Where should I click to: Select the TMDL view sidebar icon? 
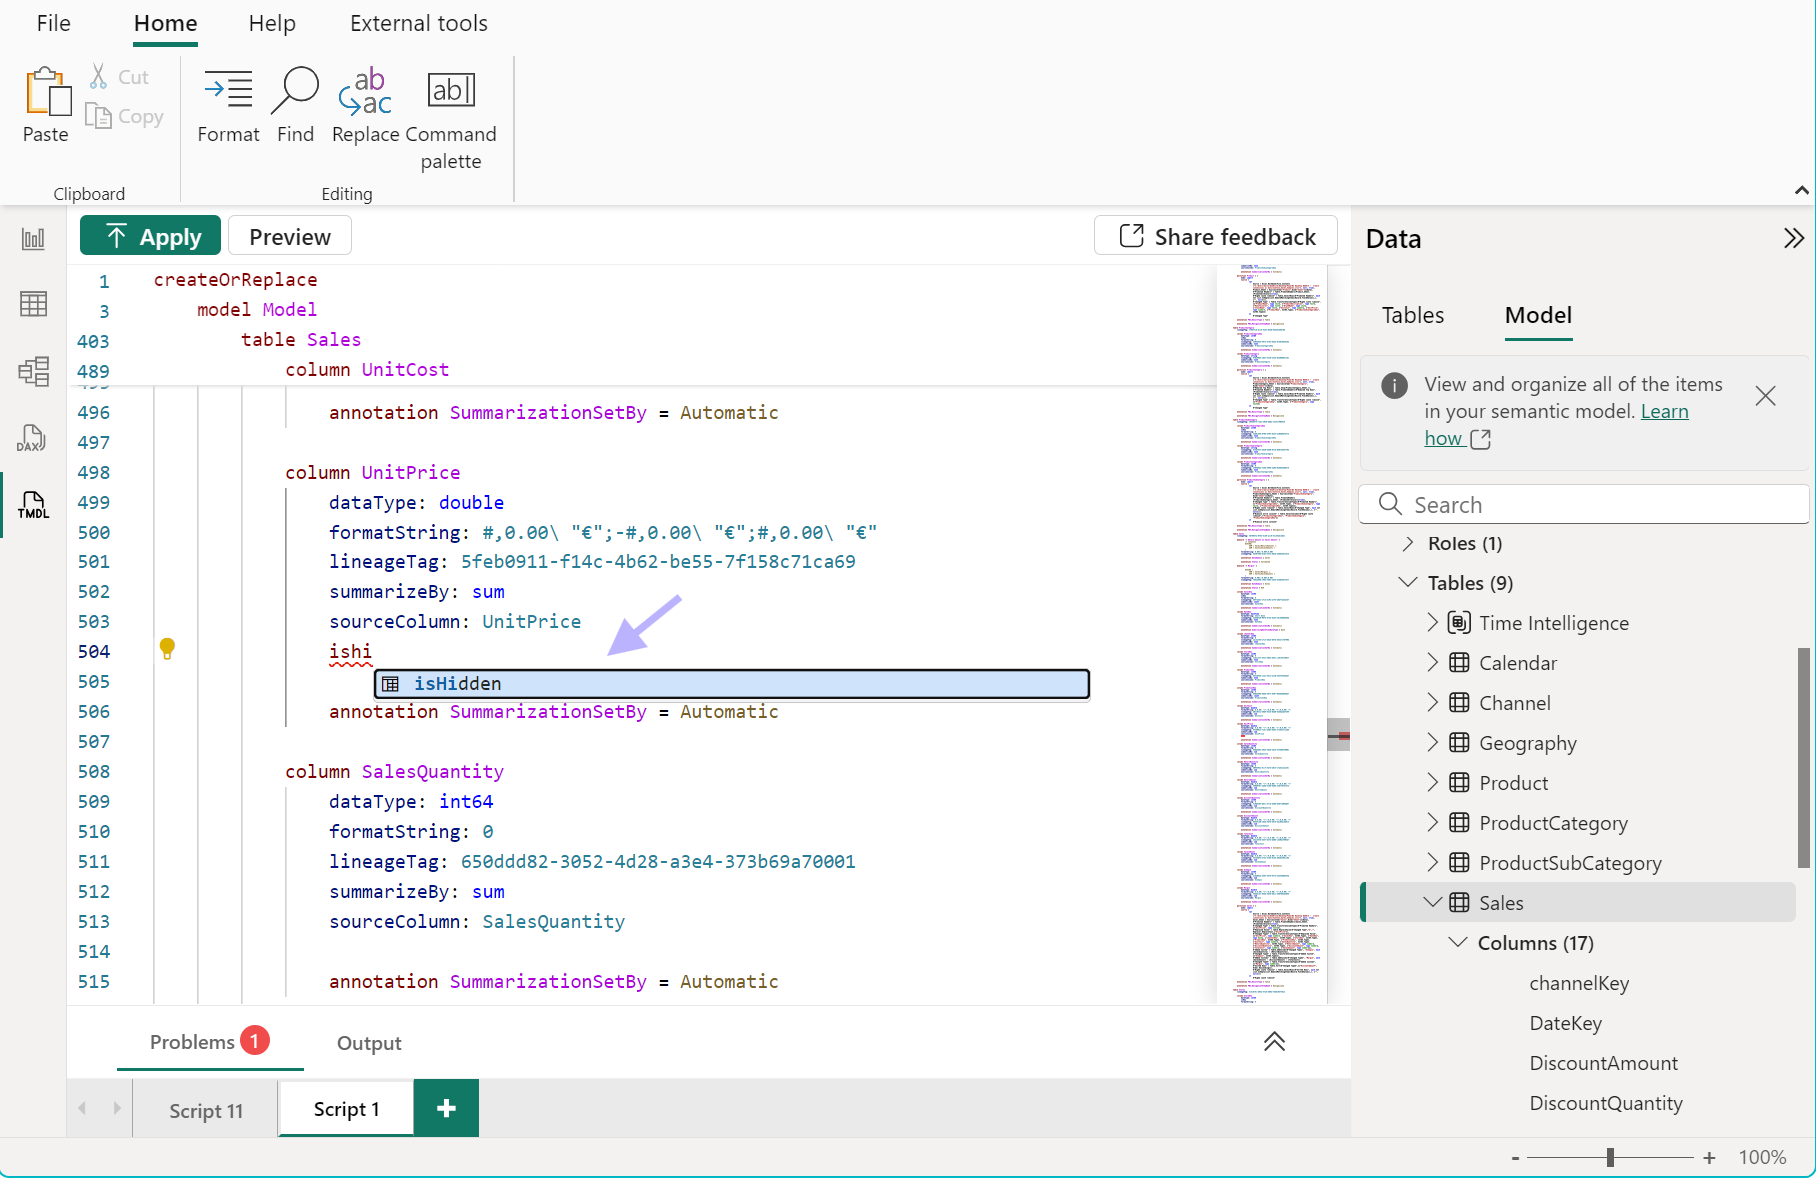pos(33,505)
